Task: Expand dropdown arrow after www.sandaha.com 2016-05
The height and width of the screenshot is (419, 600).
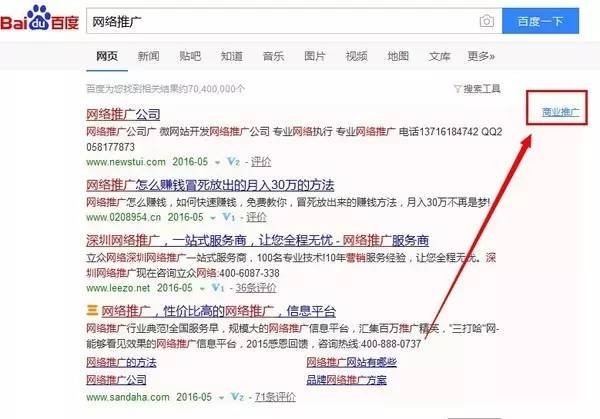Action: pyautogui.click(x=221, y=398)
